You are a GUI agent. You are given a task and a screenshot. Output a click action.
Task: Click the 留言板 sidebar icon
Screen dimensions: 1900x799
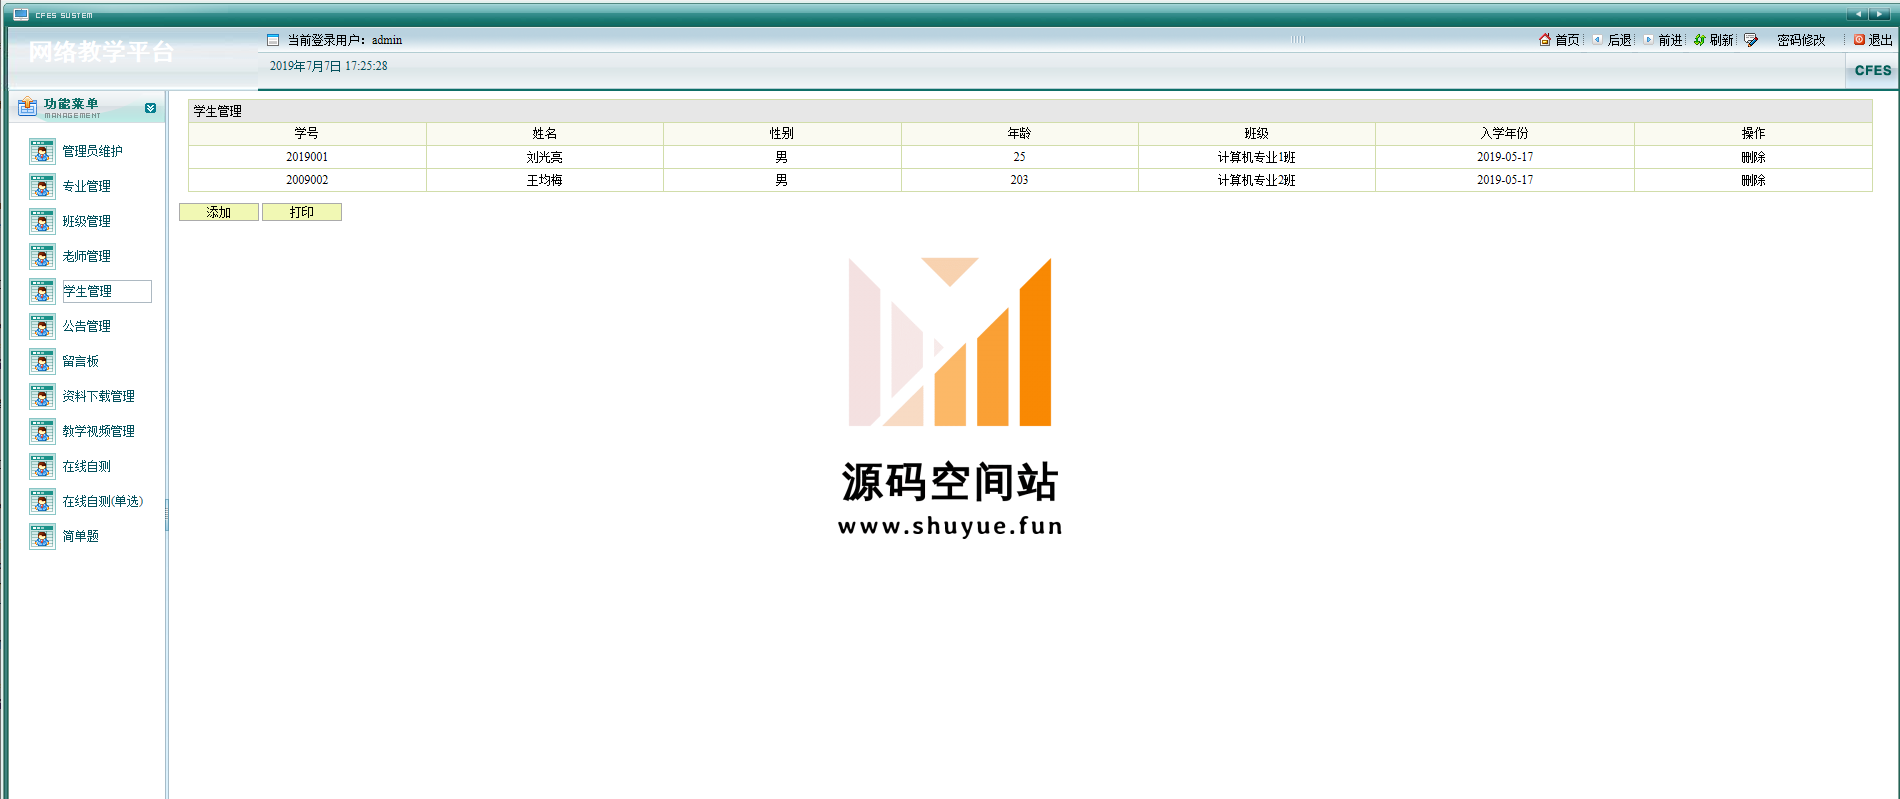pyautogui.click(x=42, y=361)
